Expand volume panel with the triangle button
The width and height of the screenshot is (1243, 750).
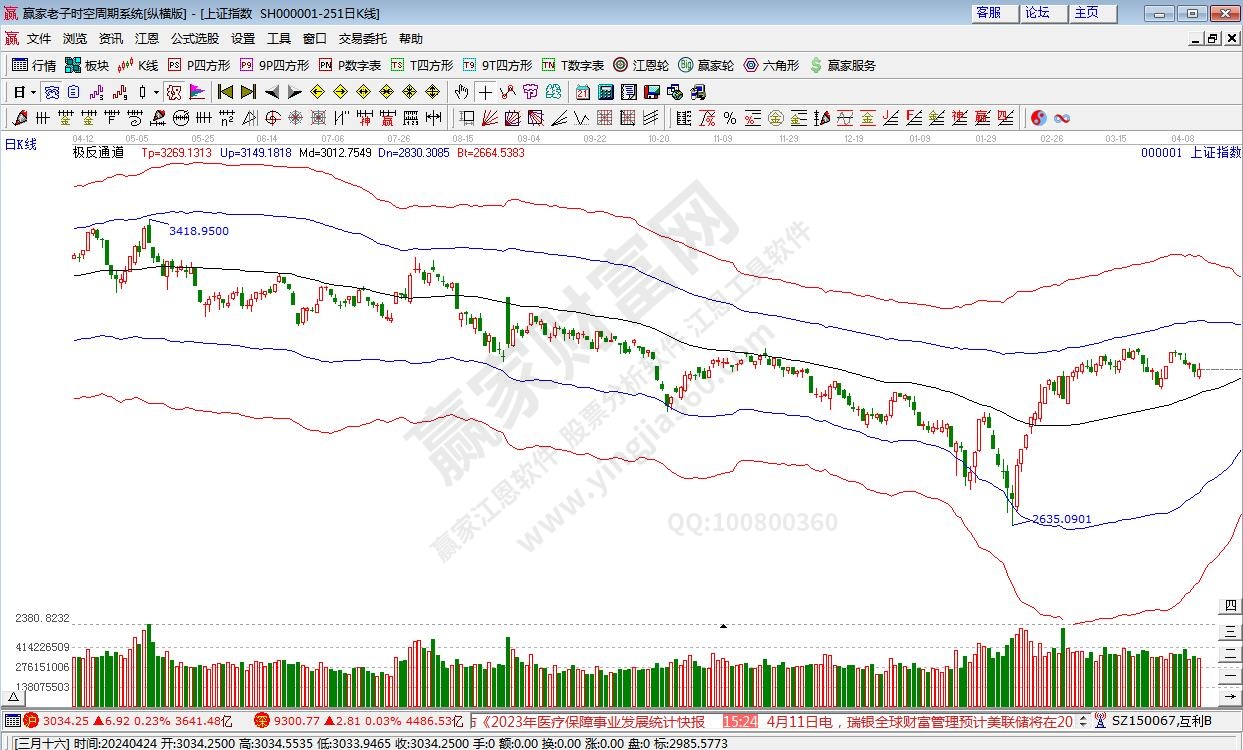click(x=723, y=625)
